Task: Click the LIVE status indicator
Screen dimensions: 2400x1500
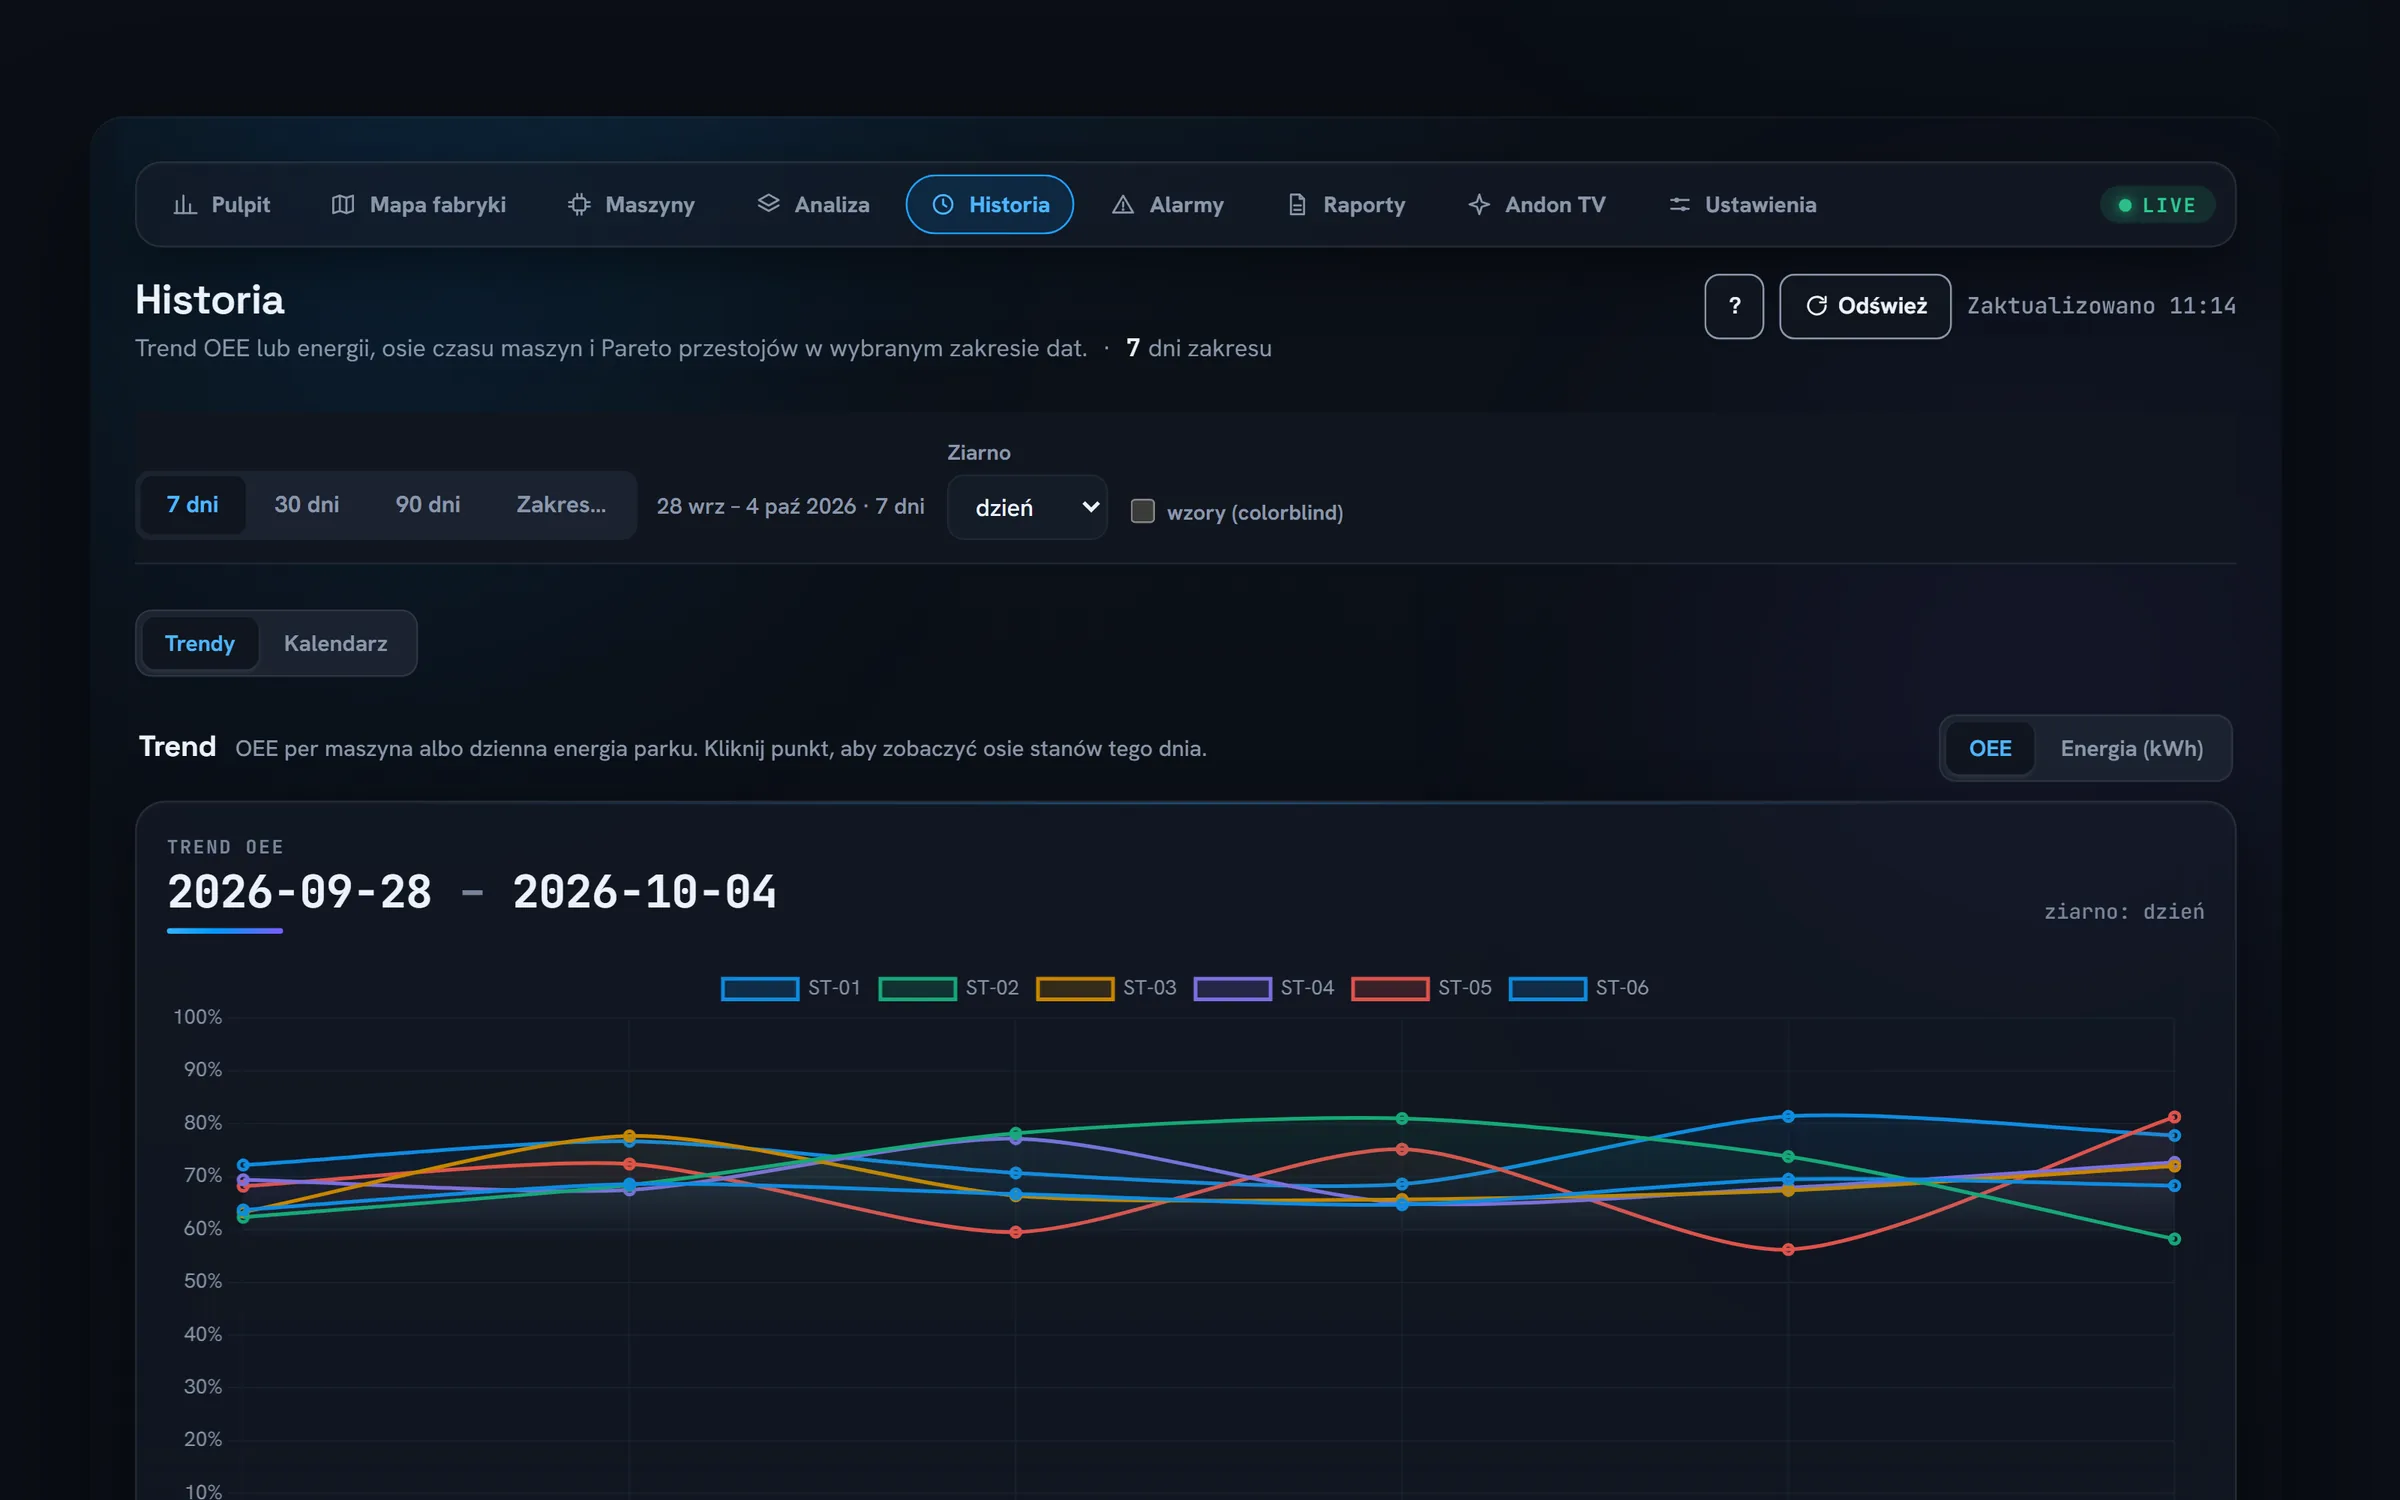Action: [x=2157, y=205]
